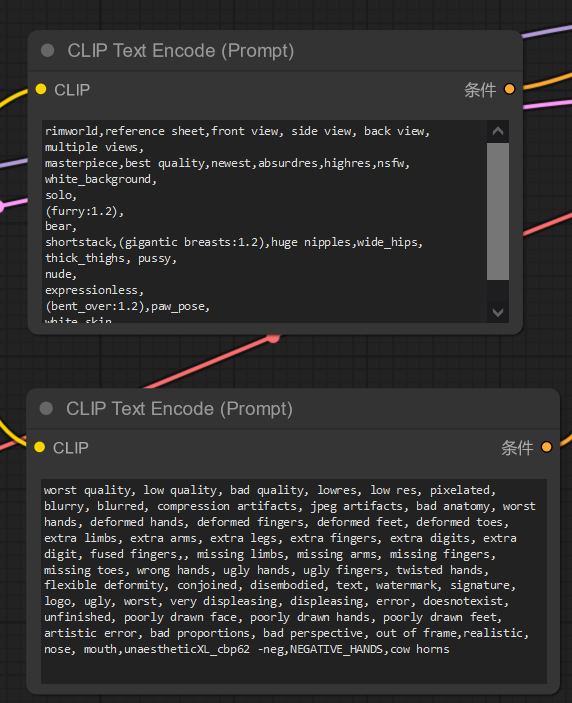The width and height of the screenshot is (572, 703).
Task: Click the 条件 output label on the lower node
Action: pyautogui.click(x=517, y=447)
